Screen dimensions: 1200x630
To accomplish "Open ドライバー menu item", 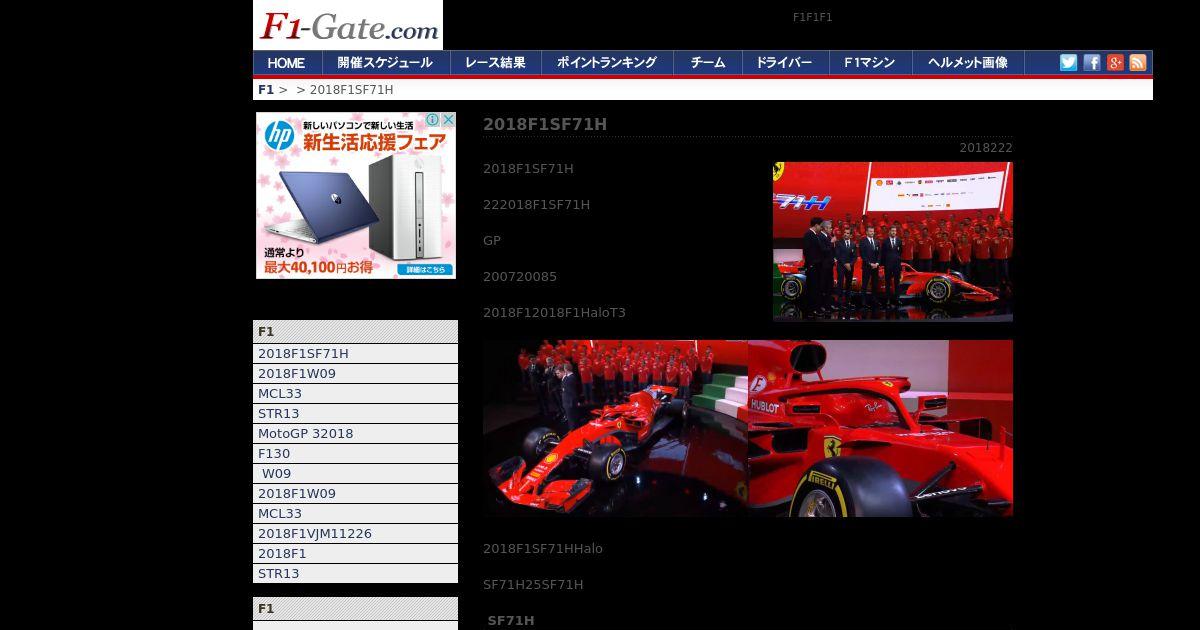I will click(x=785, y=62).
